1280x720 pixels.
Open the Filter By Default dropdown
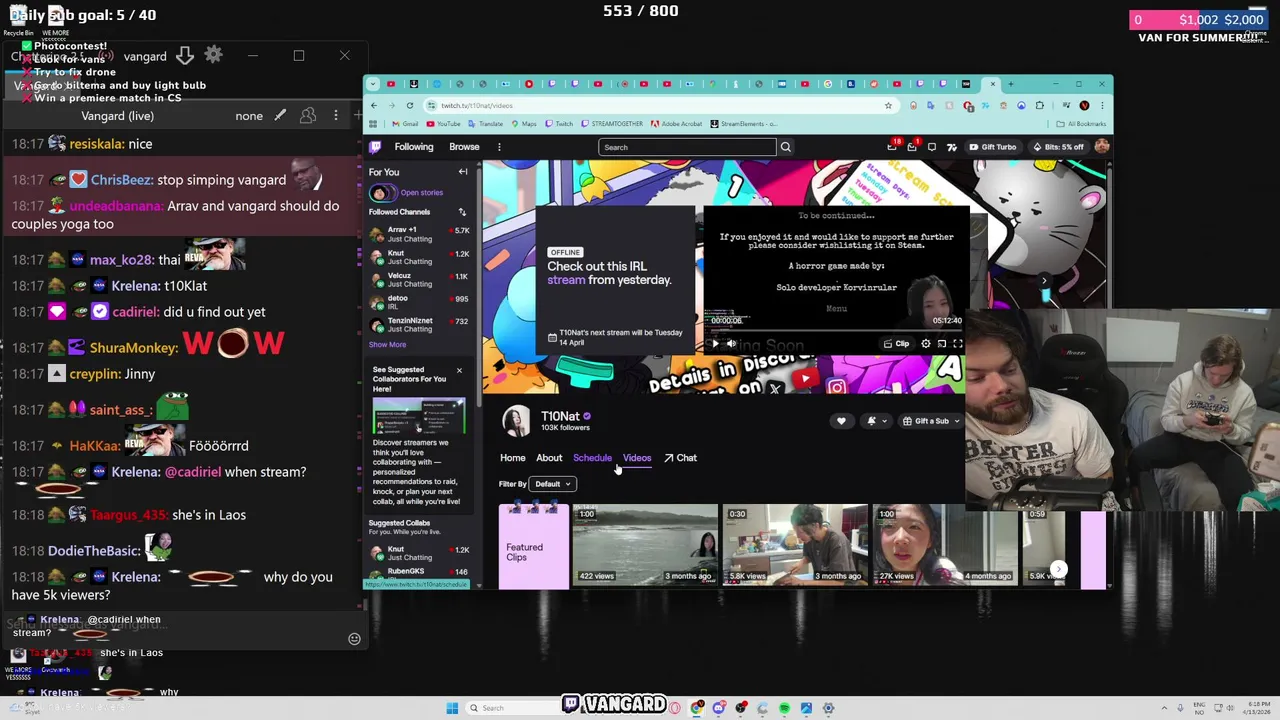[x=552, y=484]
